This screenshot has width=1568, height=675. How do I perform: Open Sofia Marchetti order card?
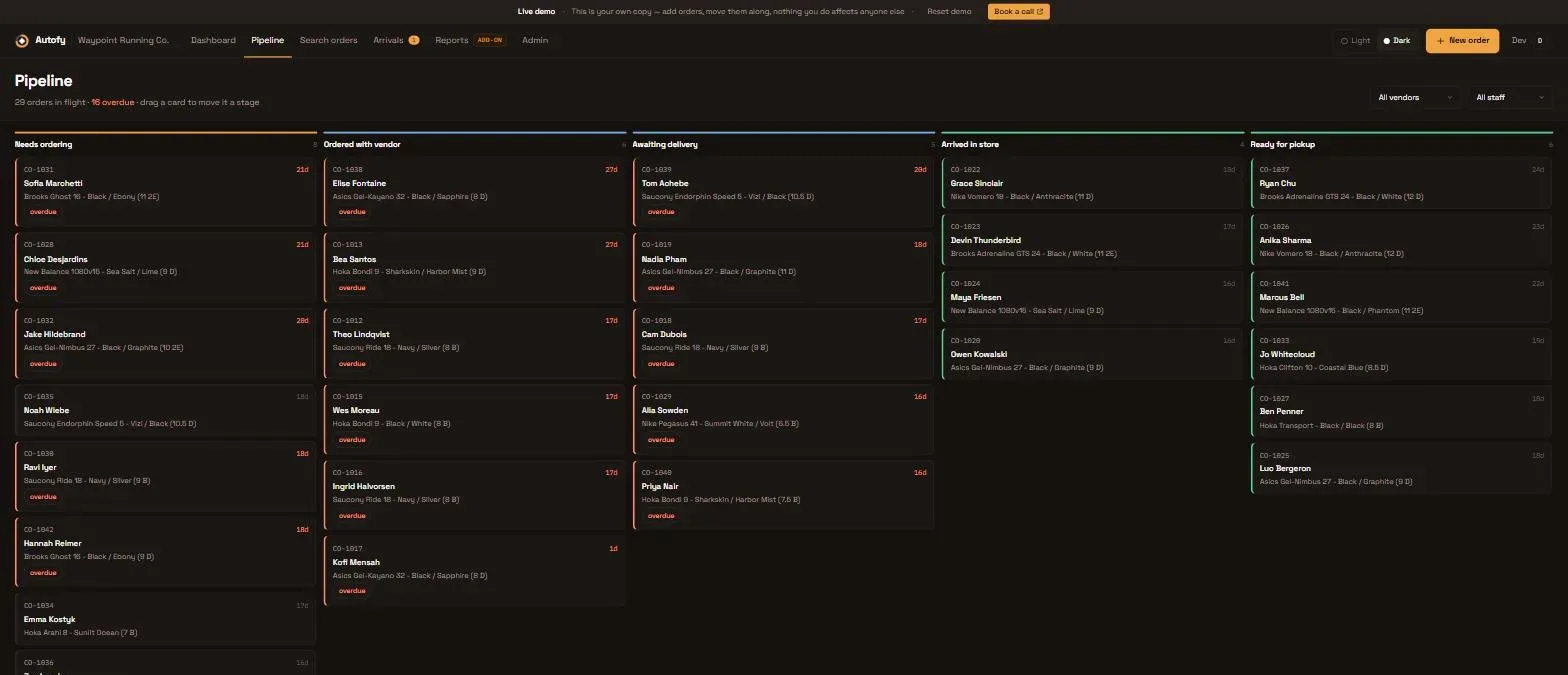pos(166,191)
